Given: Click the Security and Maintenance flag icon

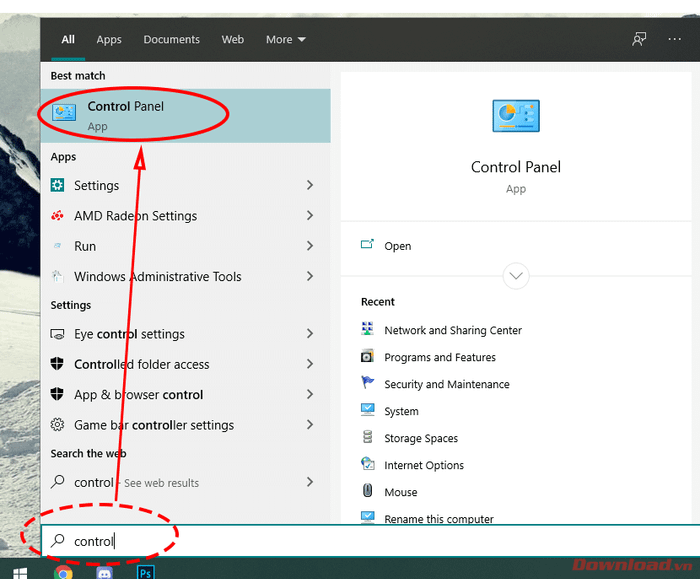Looking at the screenshot, I should pyautogui.click(x=367, y=383).
